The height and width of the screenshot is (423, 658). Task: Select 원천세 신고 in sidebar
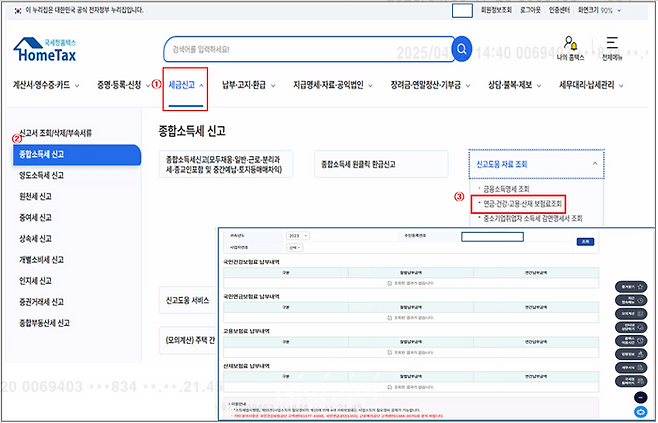35,196
